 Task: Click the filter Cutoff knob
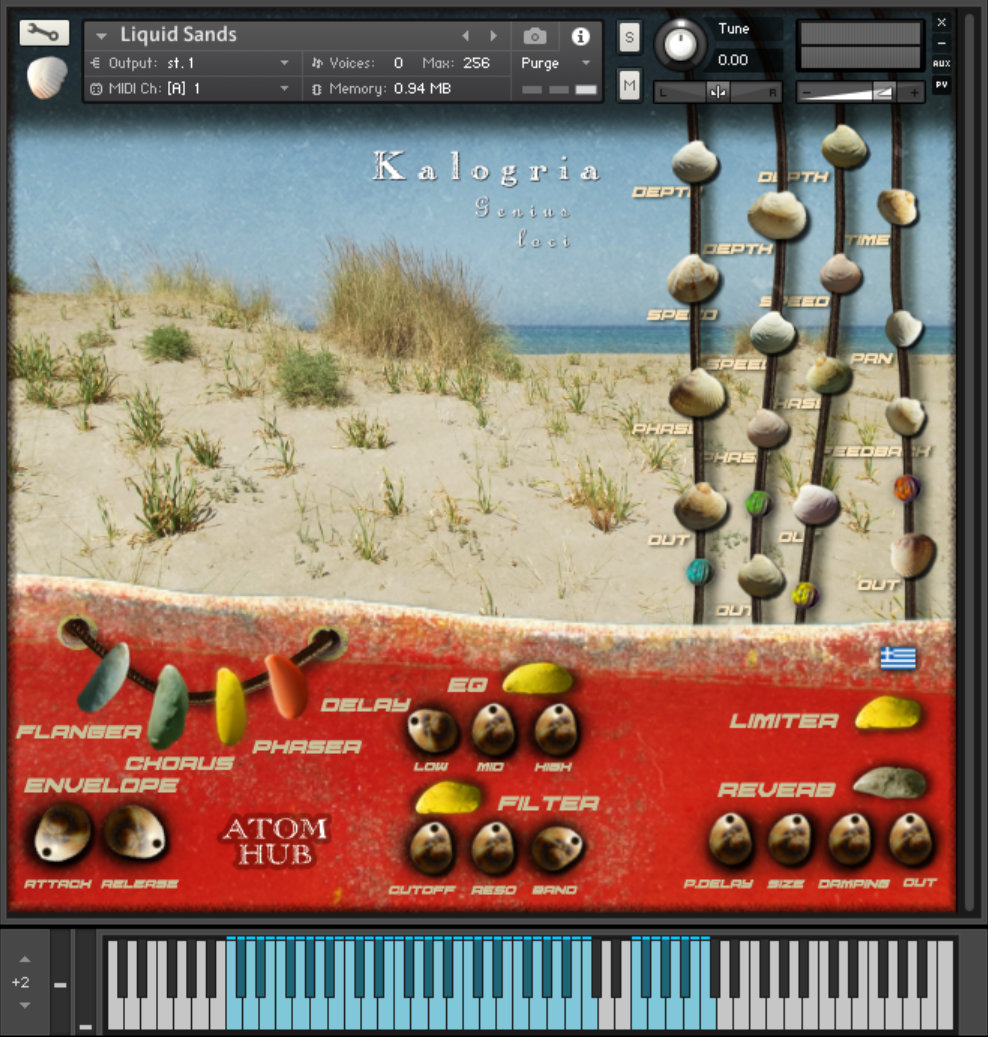[x=432, y=849]
